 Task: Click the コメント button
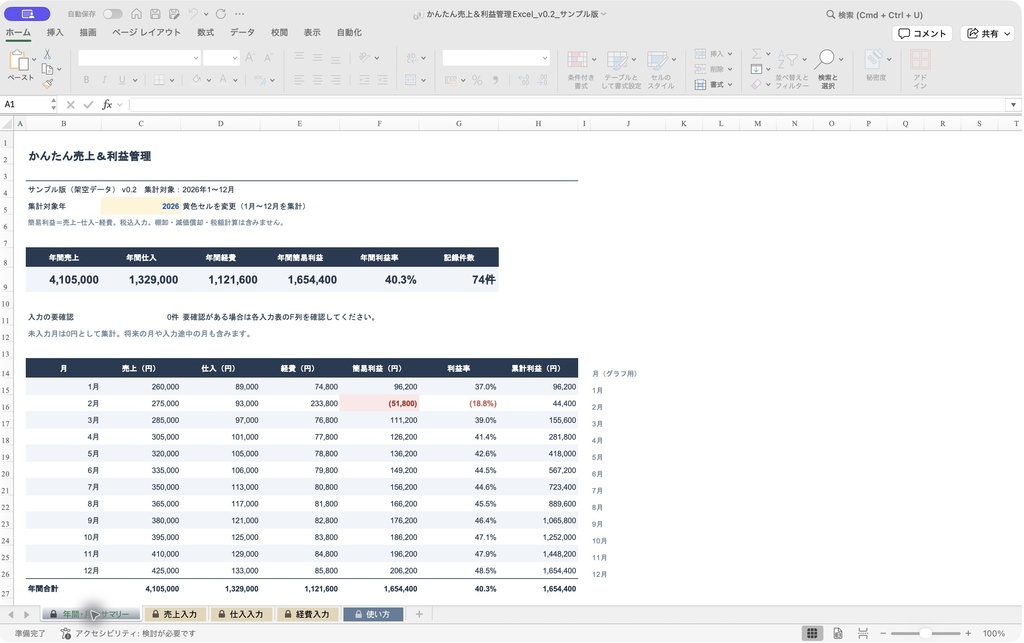[x=922, y=33]
